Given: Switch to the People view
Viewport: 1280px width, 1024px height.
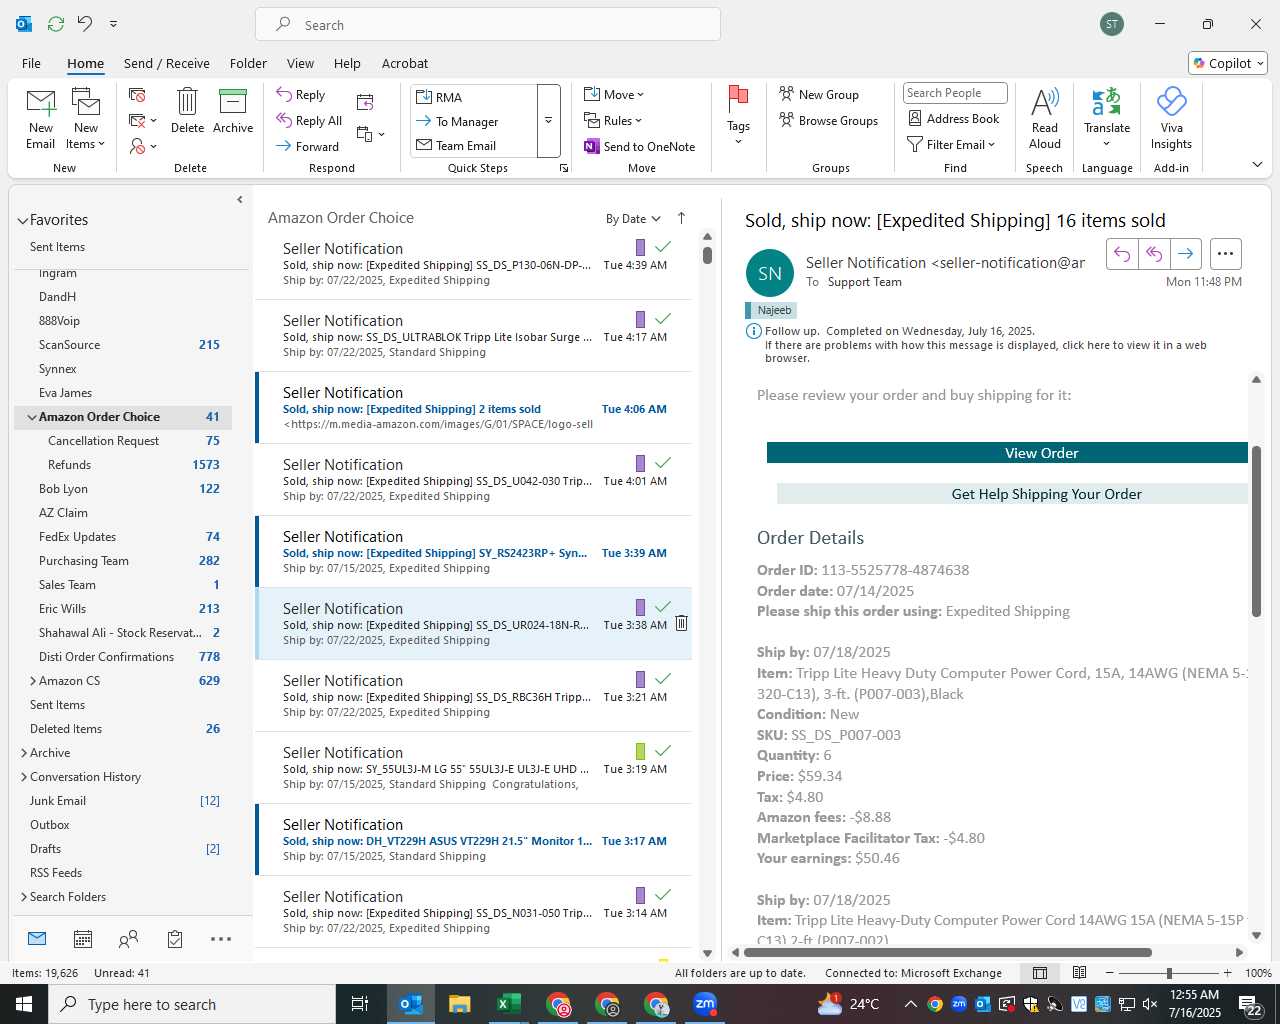Looking at the screenshot, I should pyautogui.click(x=128, y=939).
